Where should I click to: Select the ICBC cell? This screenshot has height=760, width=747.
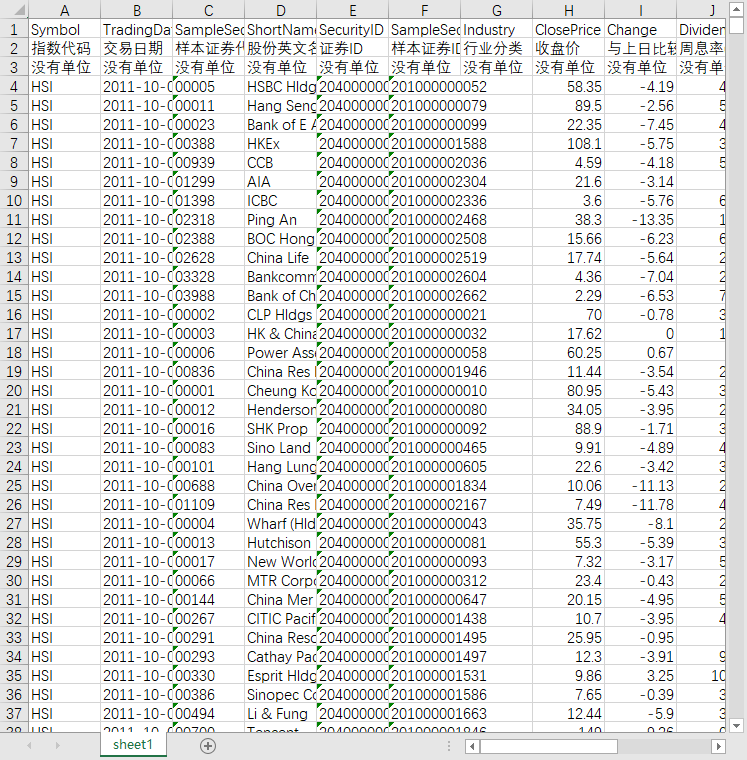coord(281,201)
